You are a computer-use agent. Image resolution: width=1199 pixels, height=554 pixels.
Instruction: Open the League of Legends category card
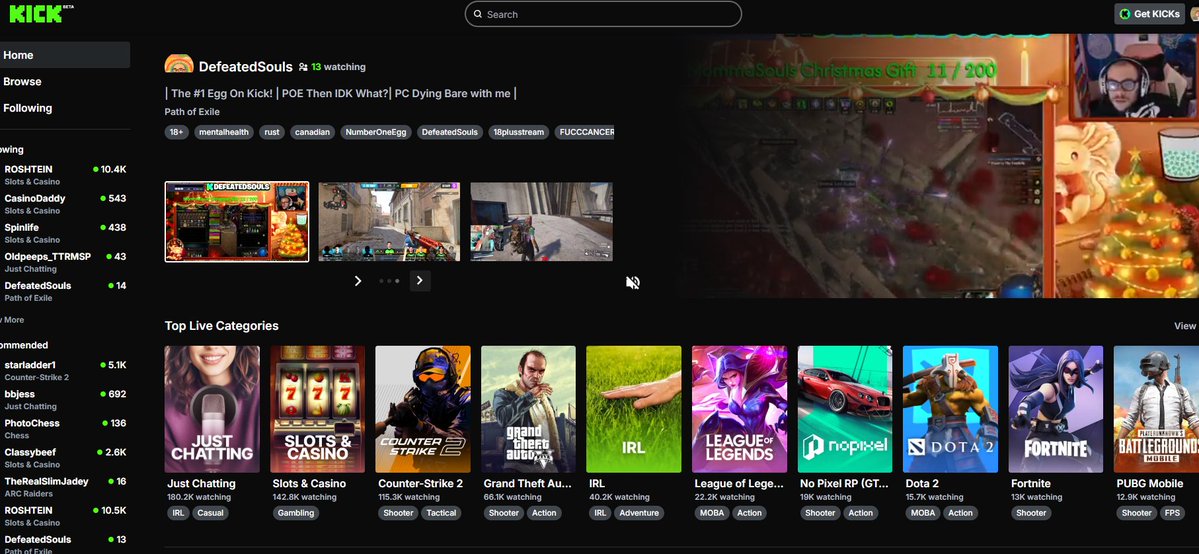[739, 409]
